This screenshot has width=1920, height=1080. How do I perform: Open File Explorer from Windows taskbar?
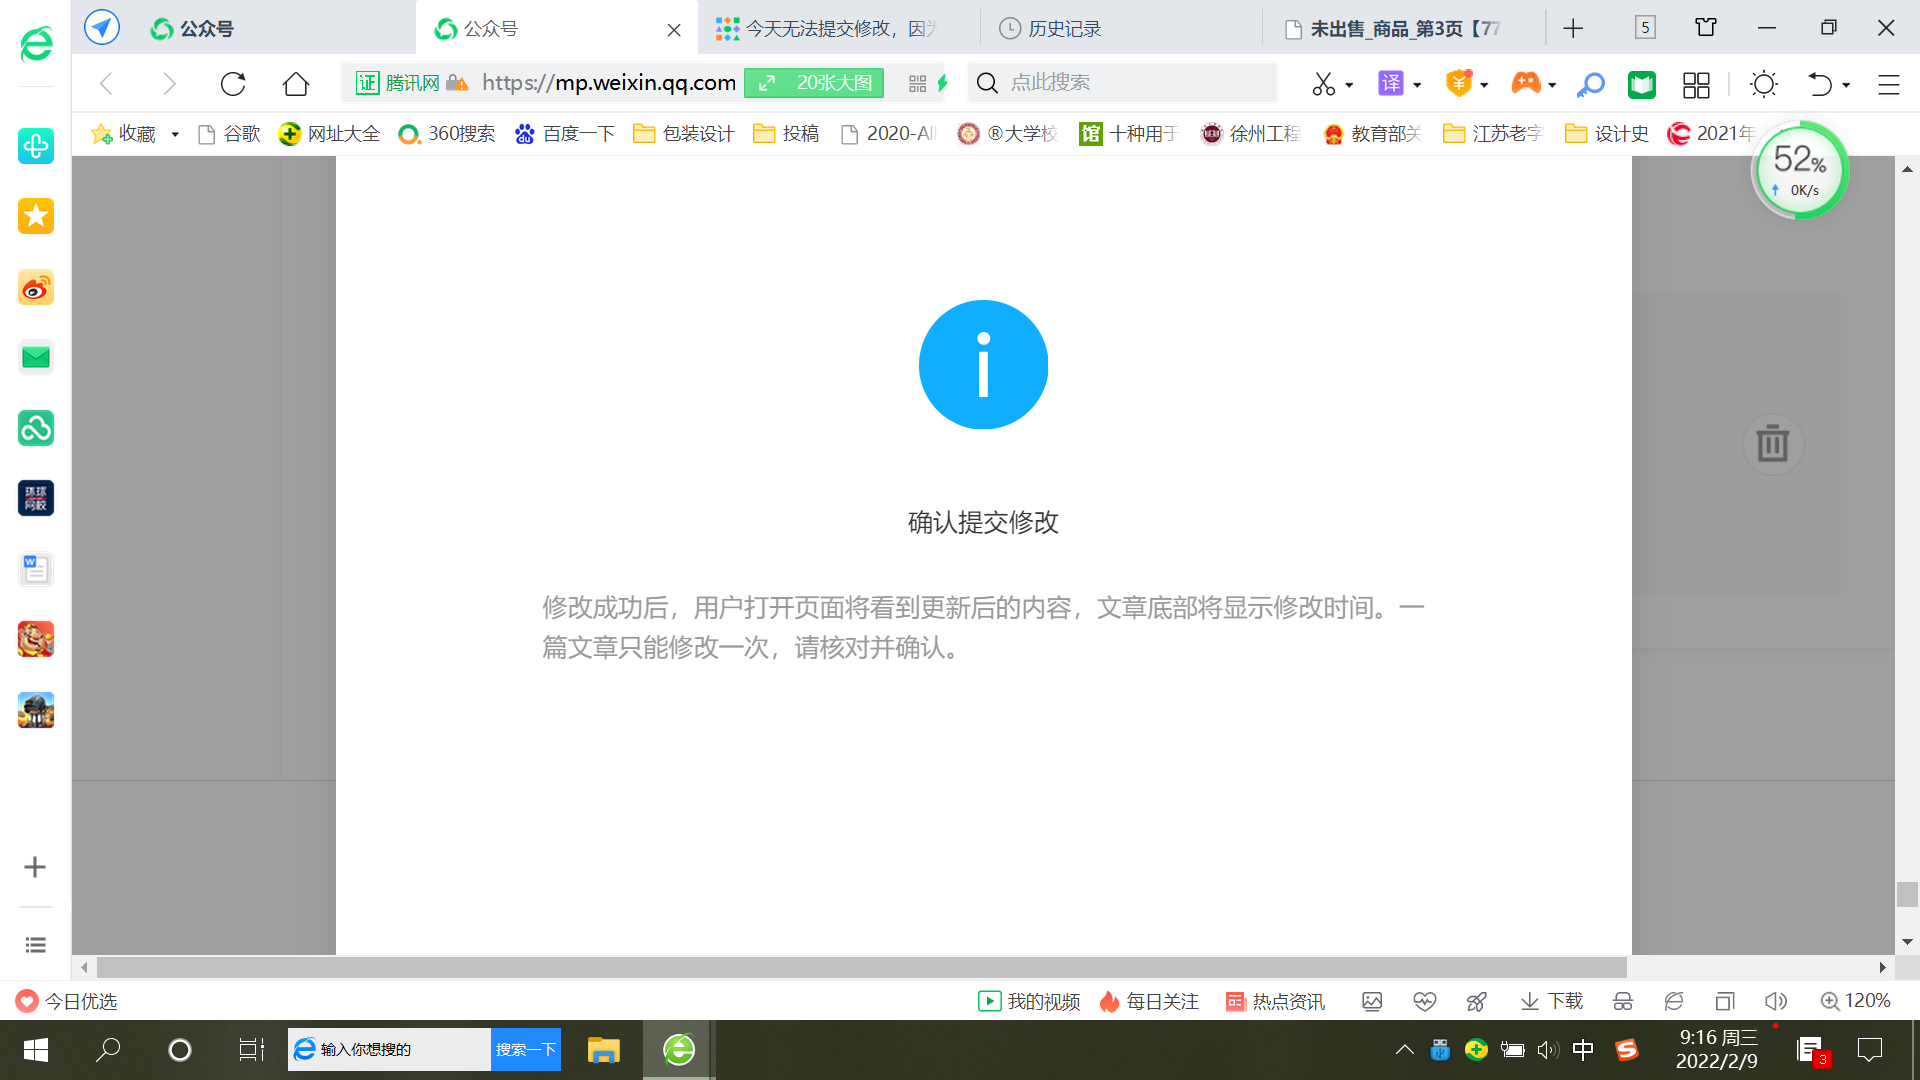[603, 1050]
